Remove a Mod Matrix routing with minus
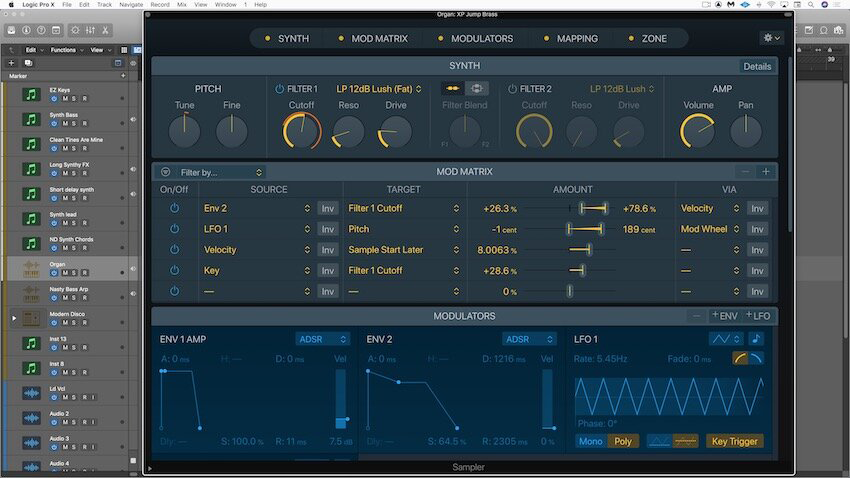This screenshot has width=850, height=478. pyautogui.click(x=745, y=172)
